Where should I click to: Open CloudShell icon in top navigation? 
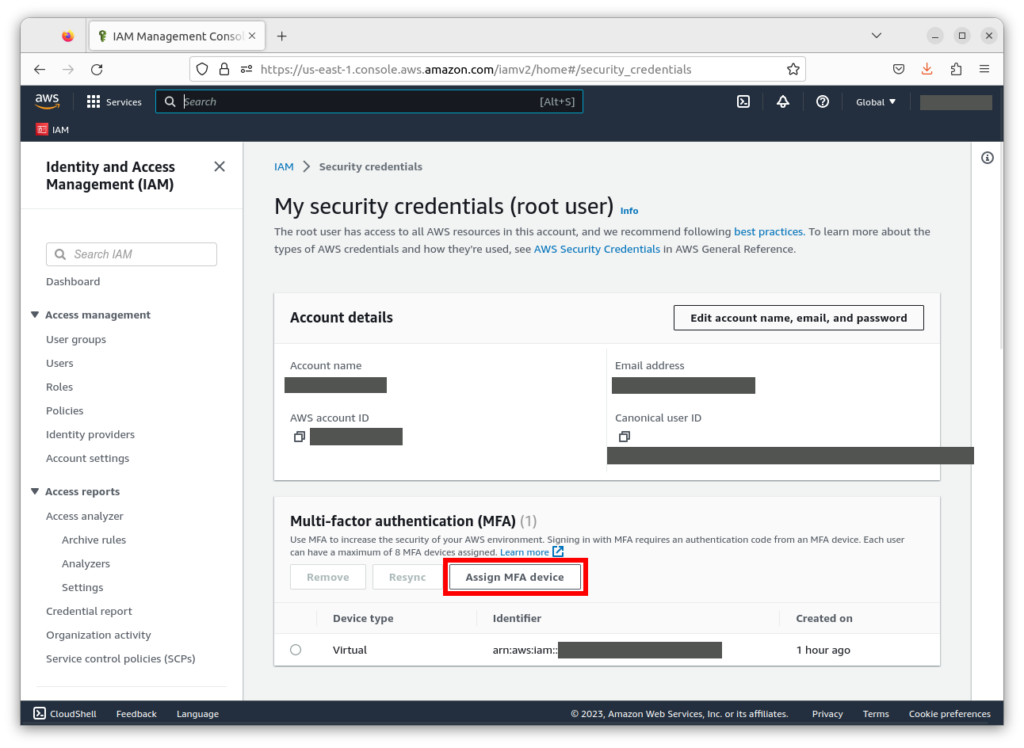743,102
